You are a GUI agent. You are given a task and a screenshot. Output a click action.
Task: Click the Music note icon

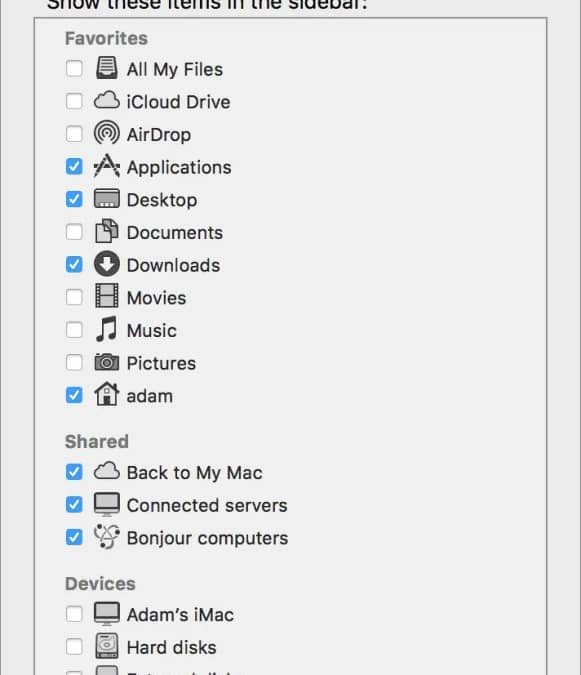coord(106,329)
